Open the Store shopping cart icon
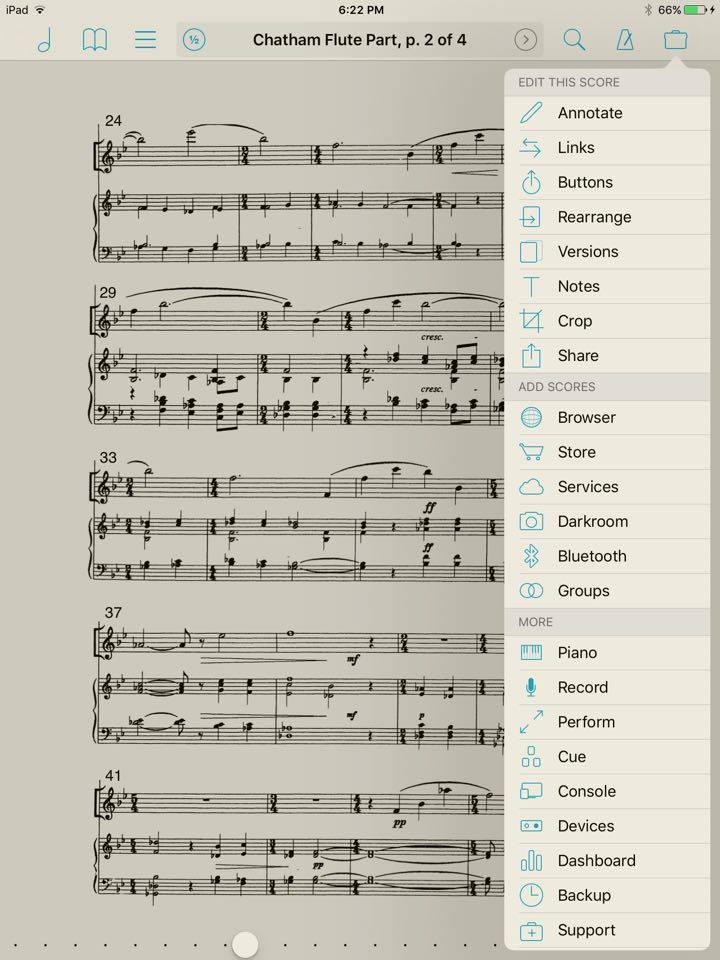 click(x=530, y=451)
